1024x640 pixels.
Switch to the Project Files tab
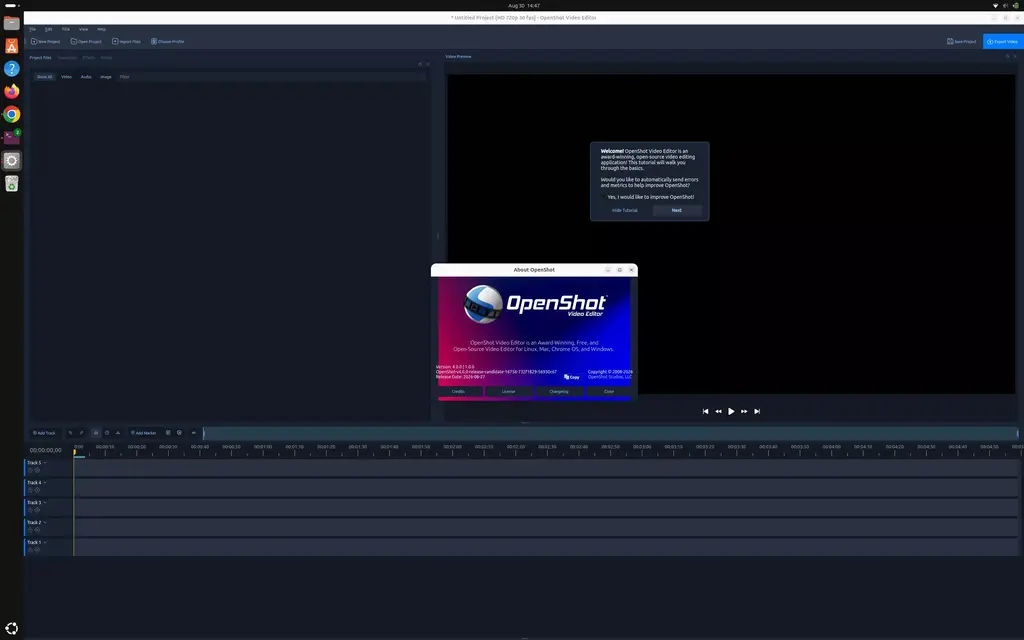(40, 57)
